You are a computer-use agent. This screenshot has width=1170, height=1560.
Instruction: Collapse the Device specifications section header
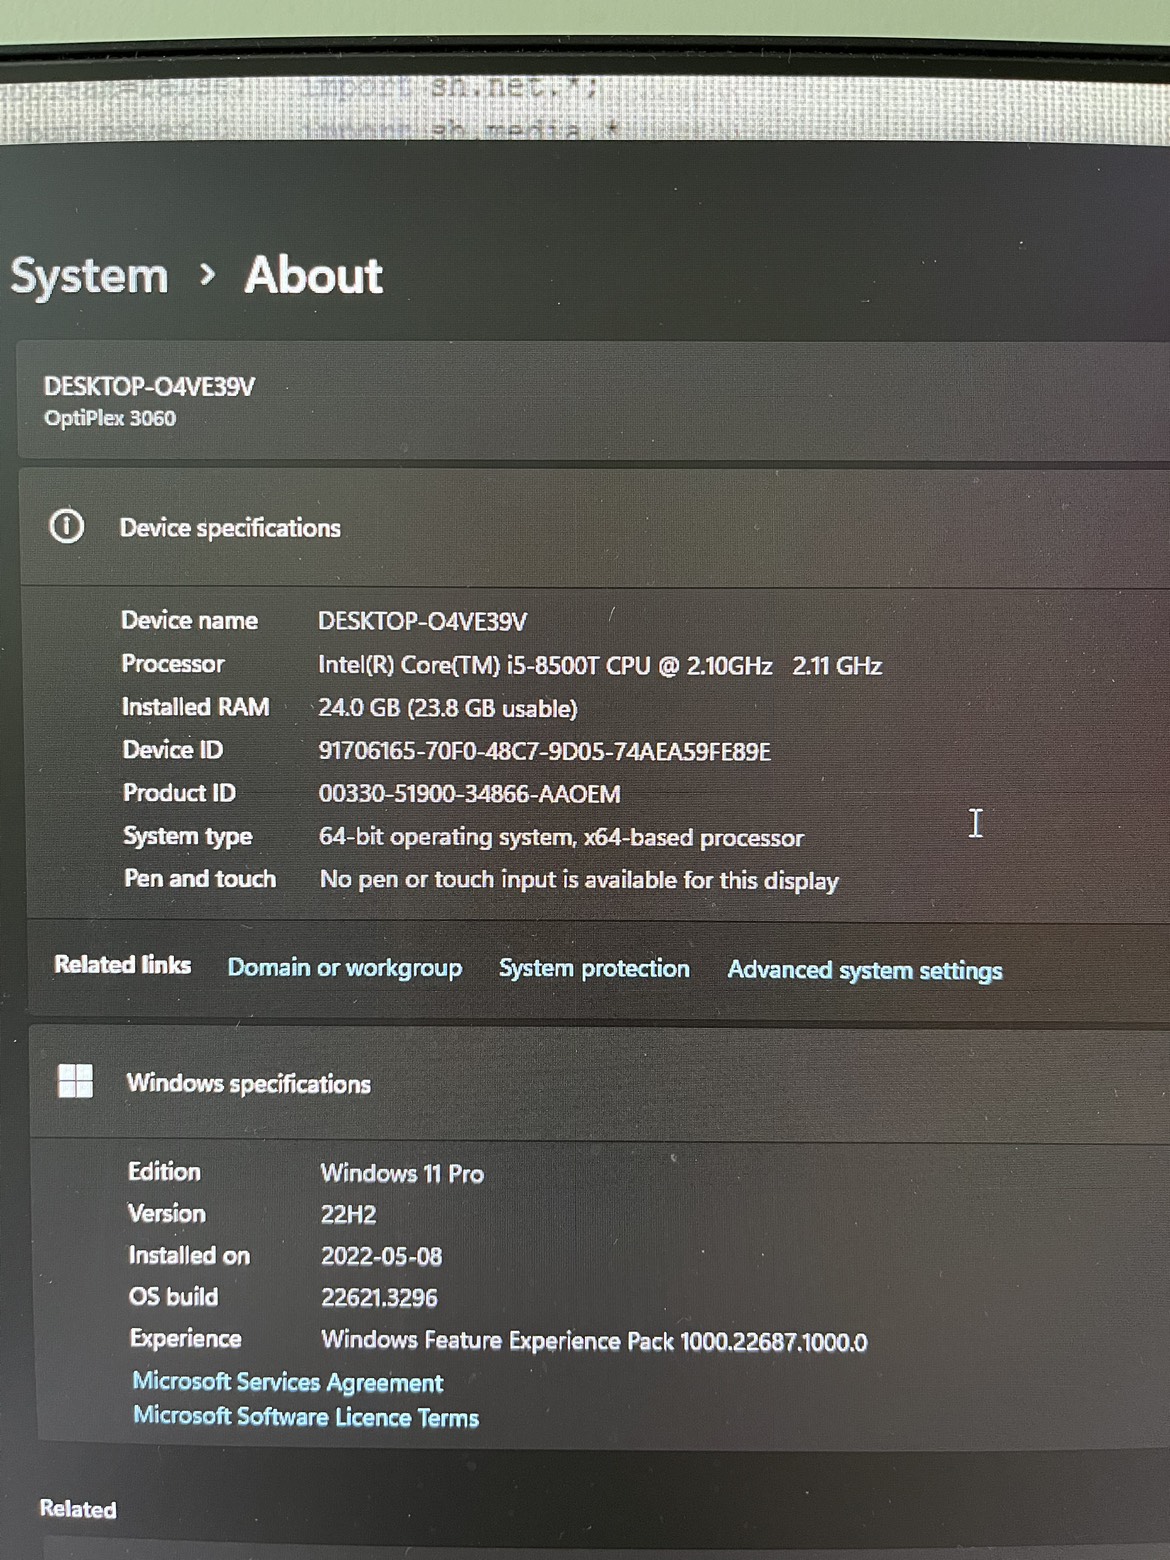(x=594, y=527)
